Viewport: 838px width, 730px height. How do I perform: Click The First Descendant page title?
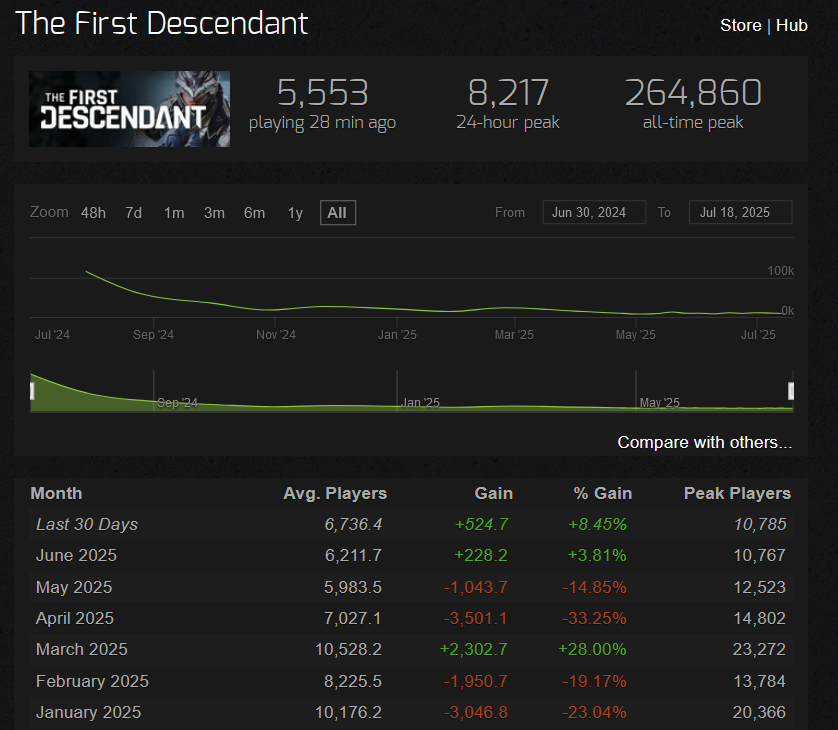point(161,24)
